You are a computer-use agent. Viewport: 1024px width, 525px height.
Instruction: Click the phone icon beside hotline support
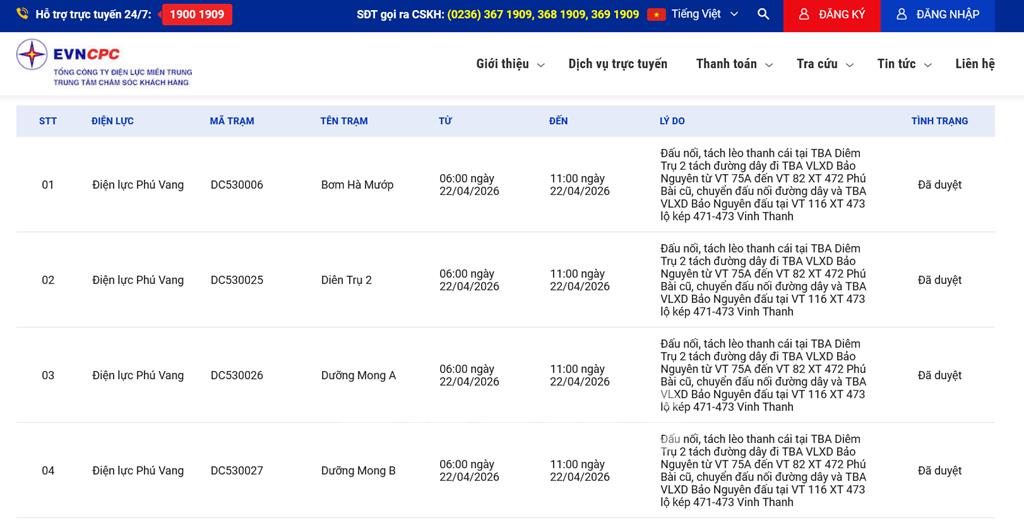point(22,15)
